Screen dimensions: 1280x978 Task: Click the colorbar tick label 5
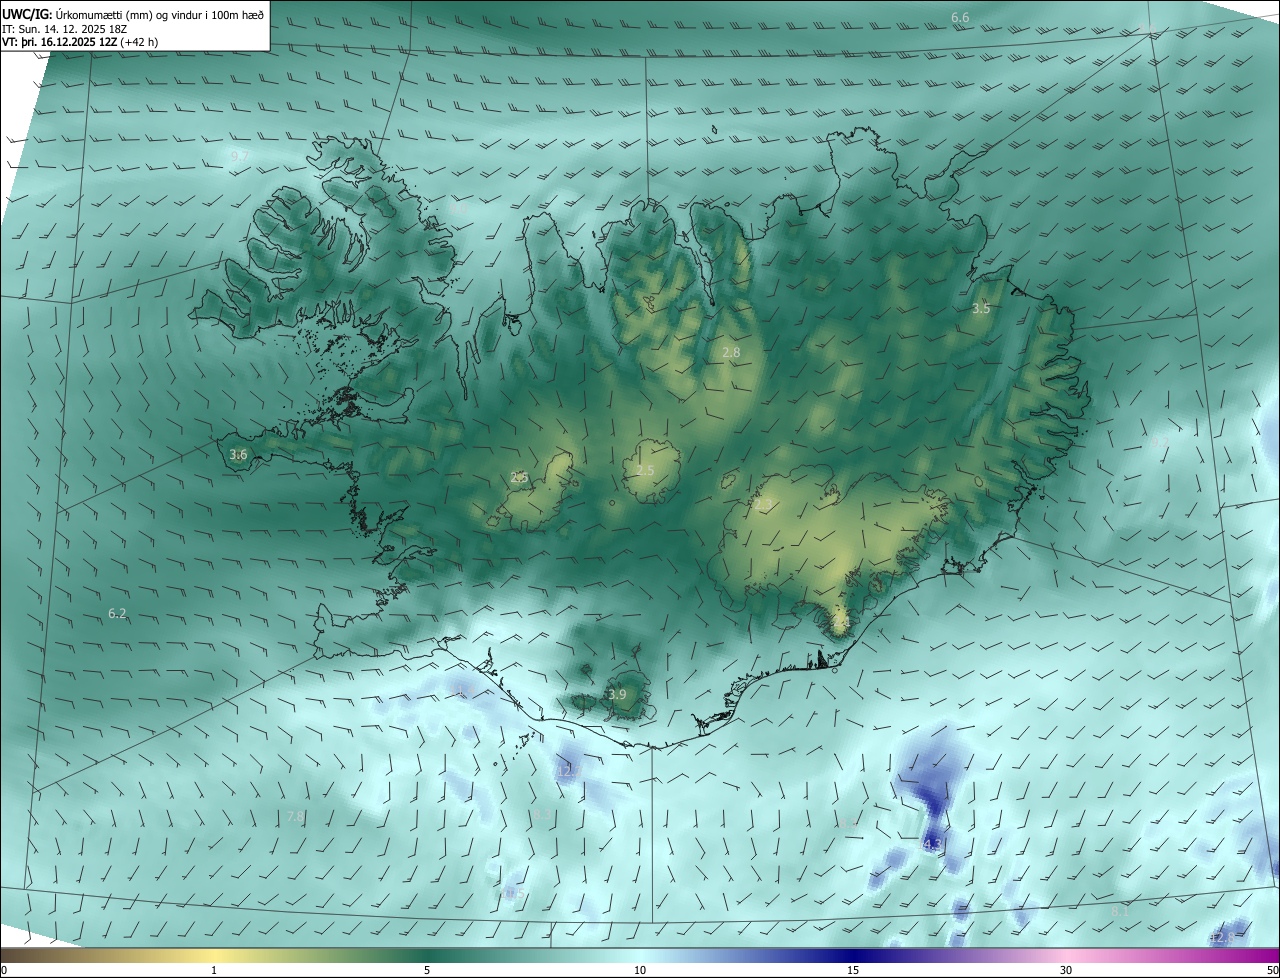click(x=427, y=970)
